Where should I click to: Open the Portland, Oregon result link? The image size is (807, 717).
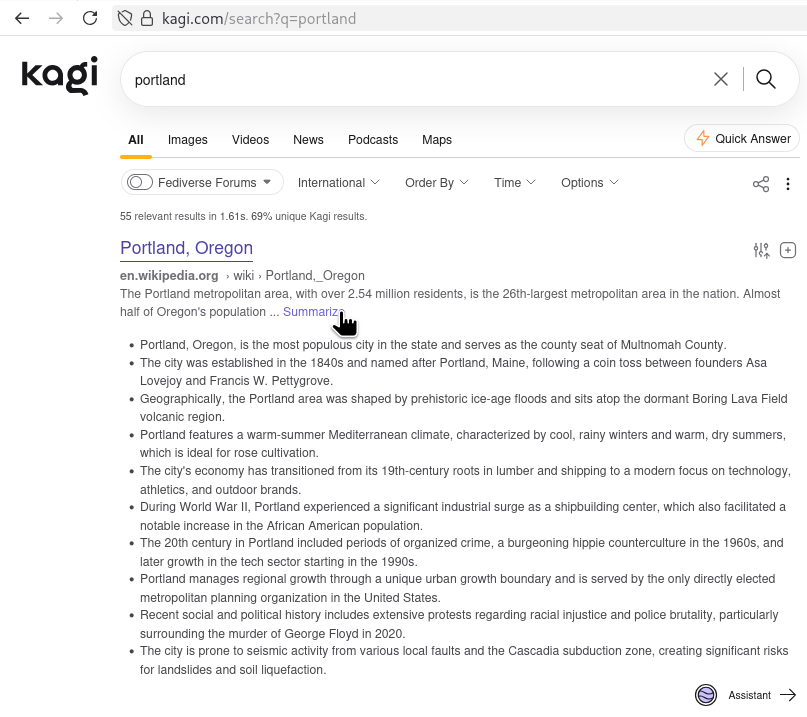click(x=186, y=248)
